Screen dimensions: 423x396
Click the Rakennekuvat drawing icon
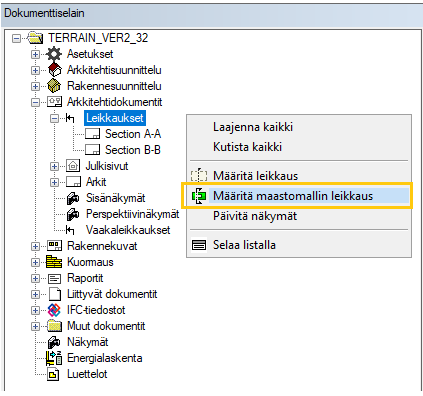(54, 246)
